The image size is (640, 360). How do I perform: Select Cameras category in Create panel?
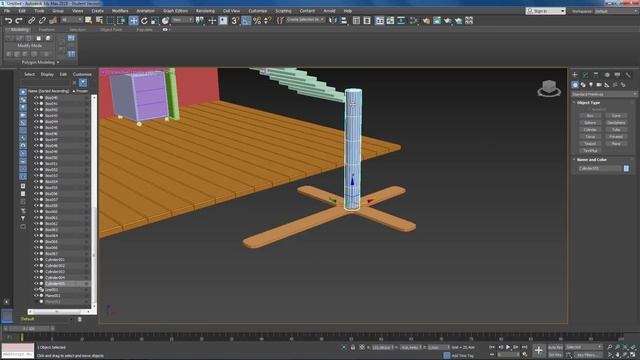(599, 85)
